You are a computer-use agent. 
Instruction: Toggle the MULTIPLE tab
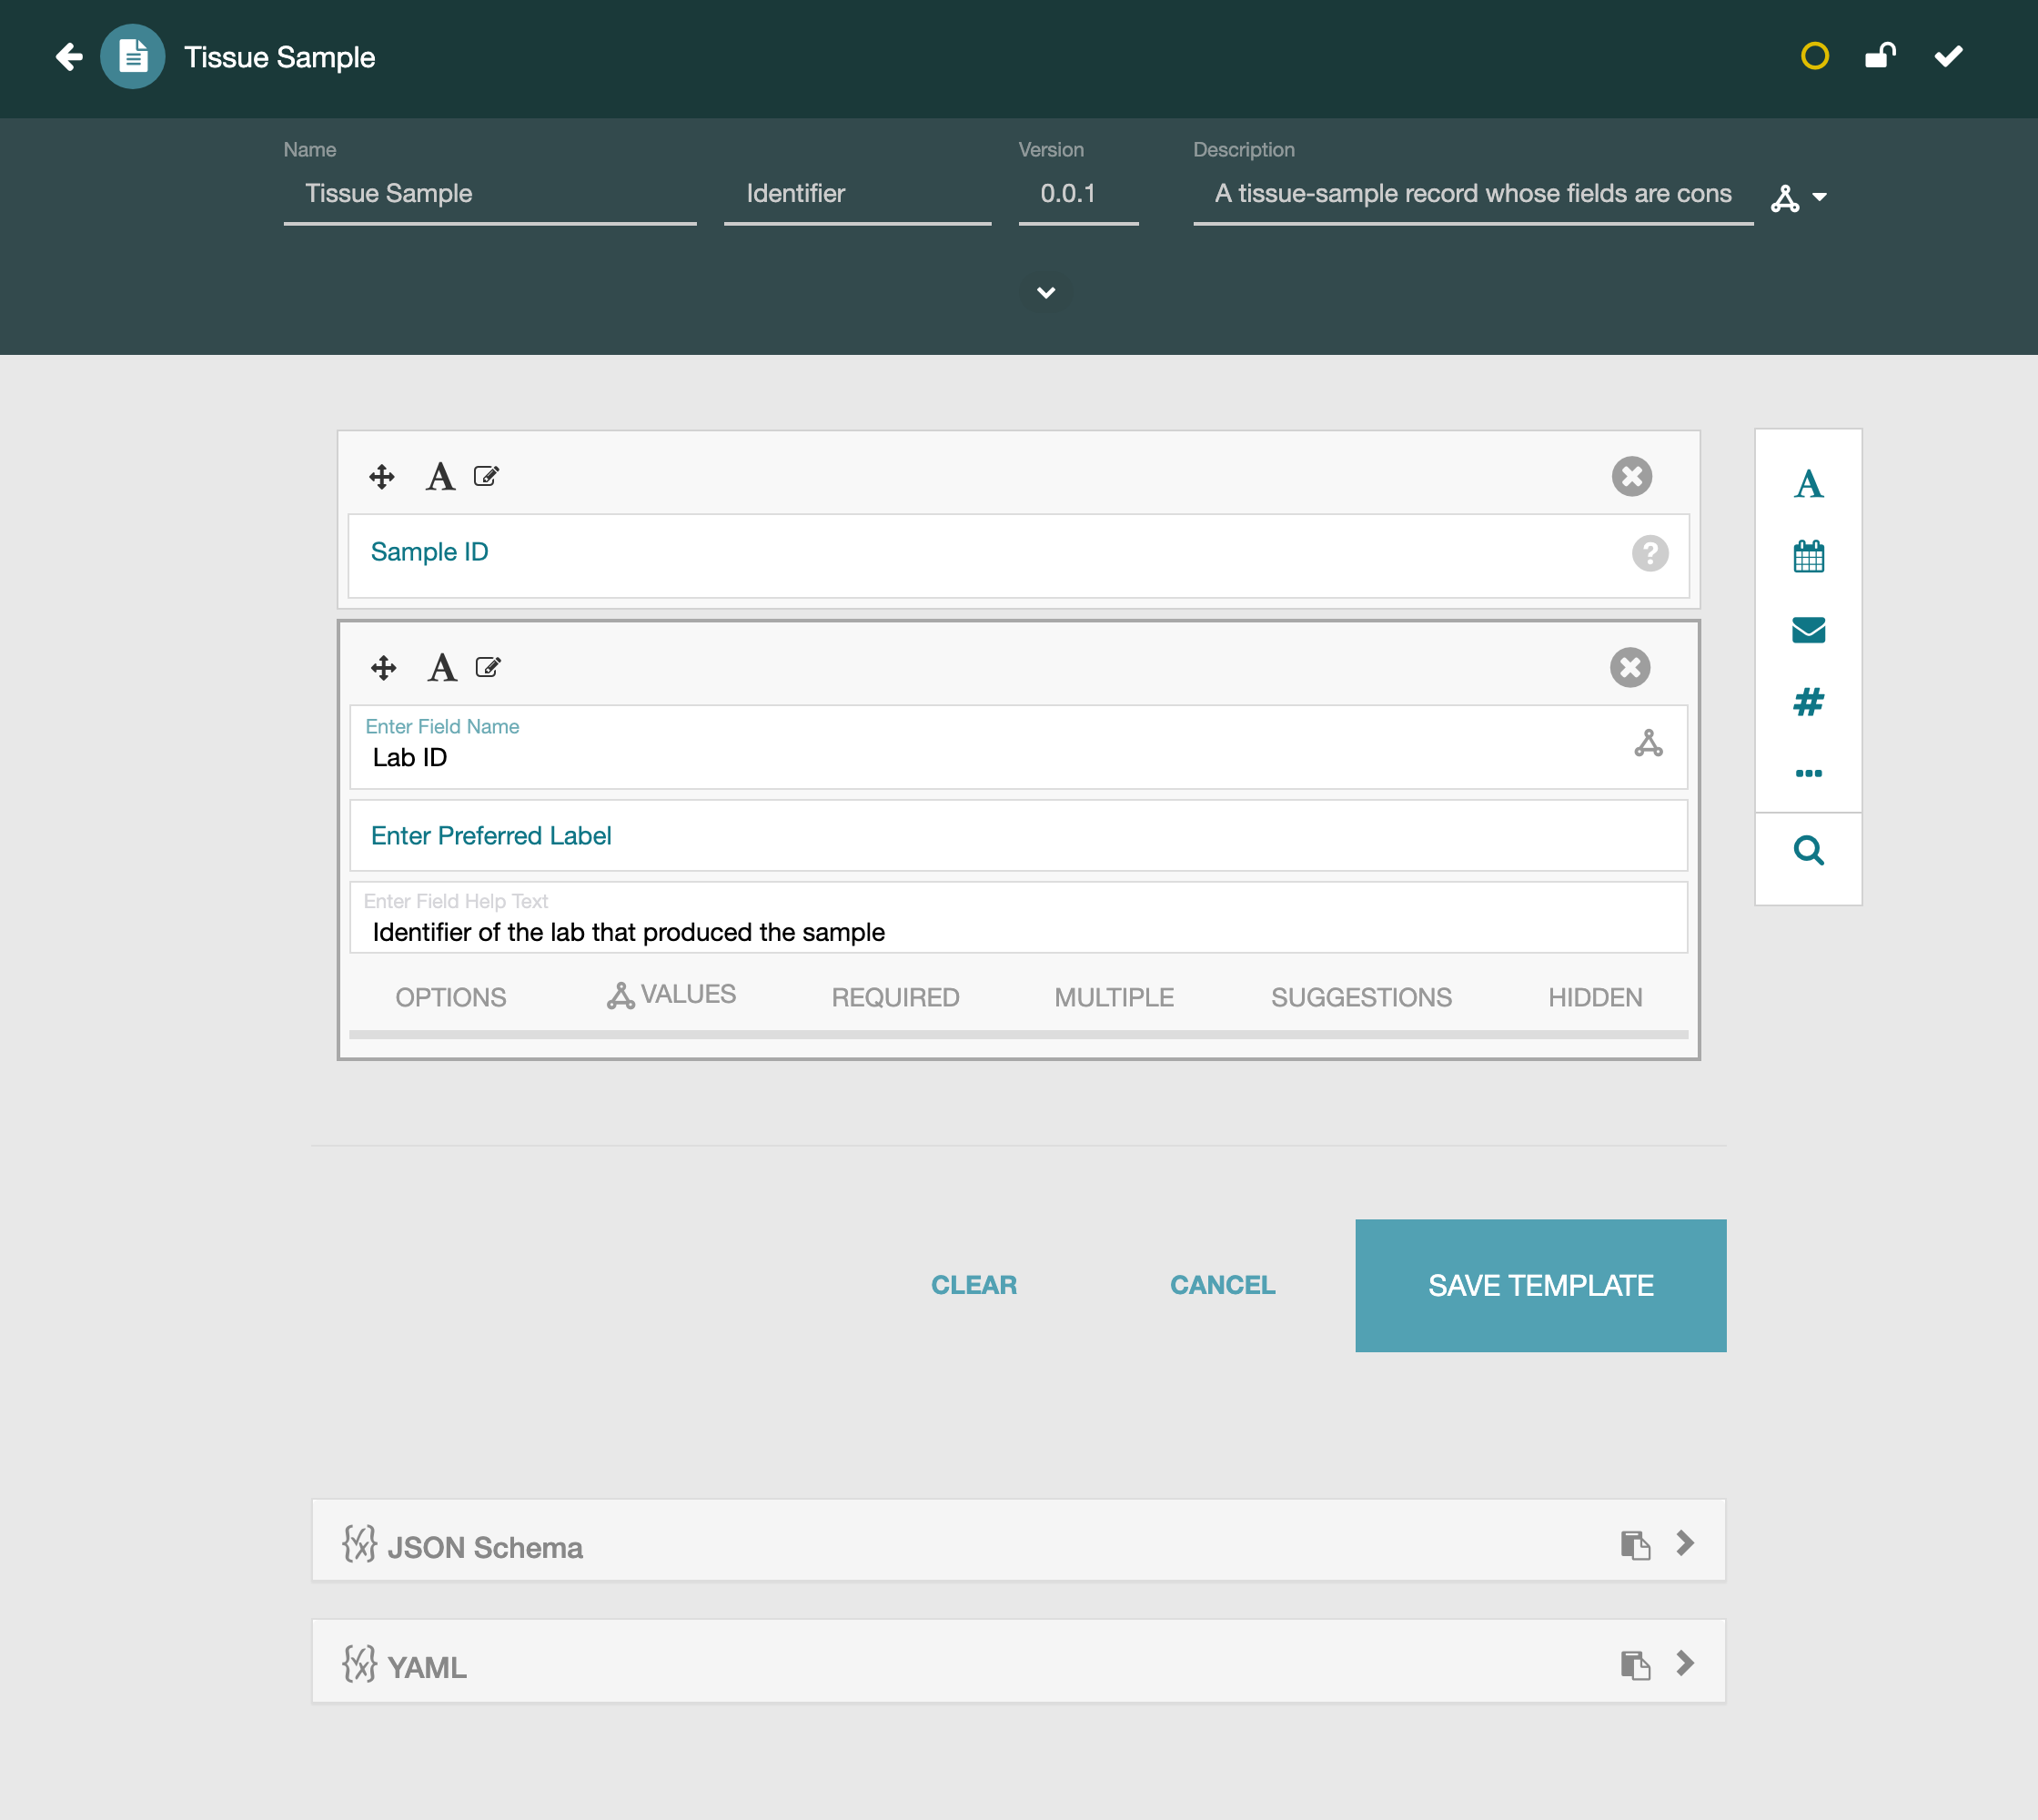pos(1114,998)
